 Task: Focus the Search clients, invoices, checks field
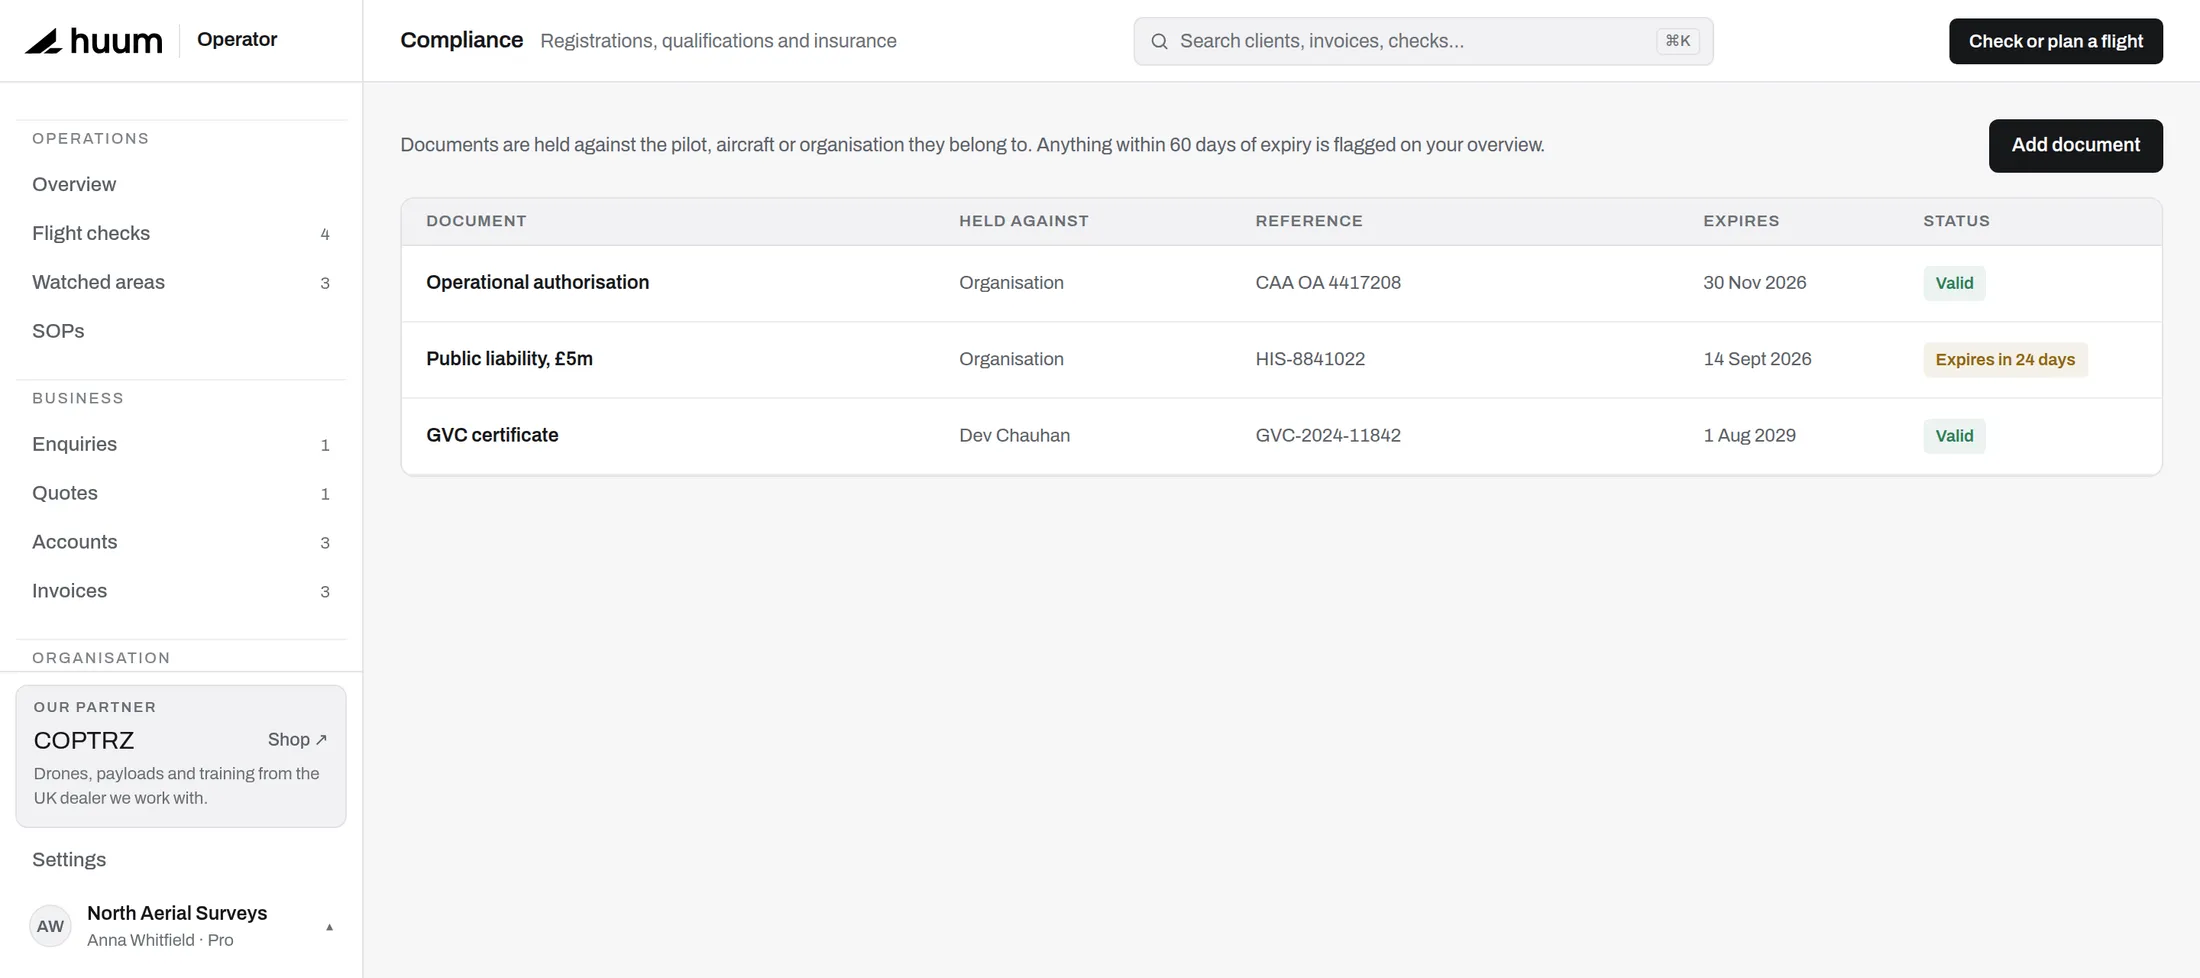tap(1423, 41)
